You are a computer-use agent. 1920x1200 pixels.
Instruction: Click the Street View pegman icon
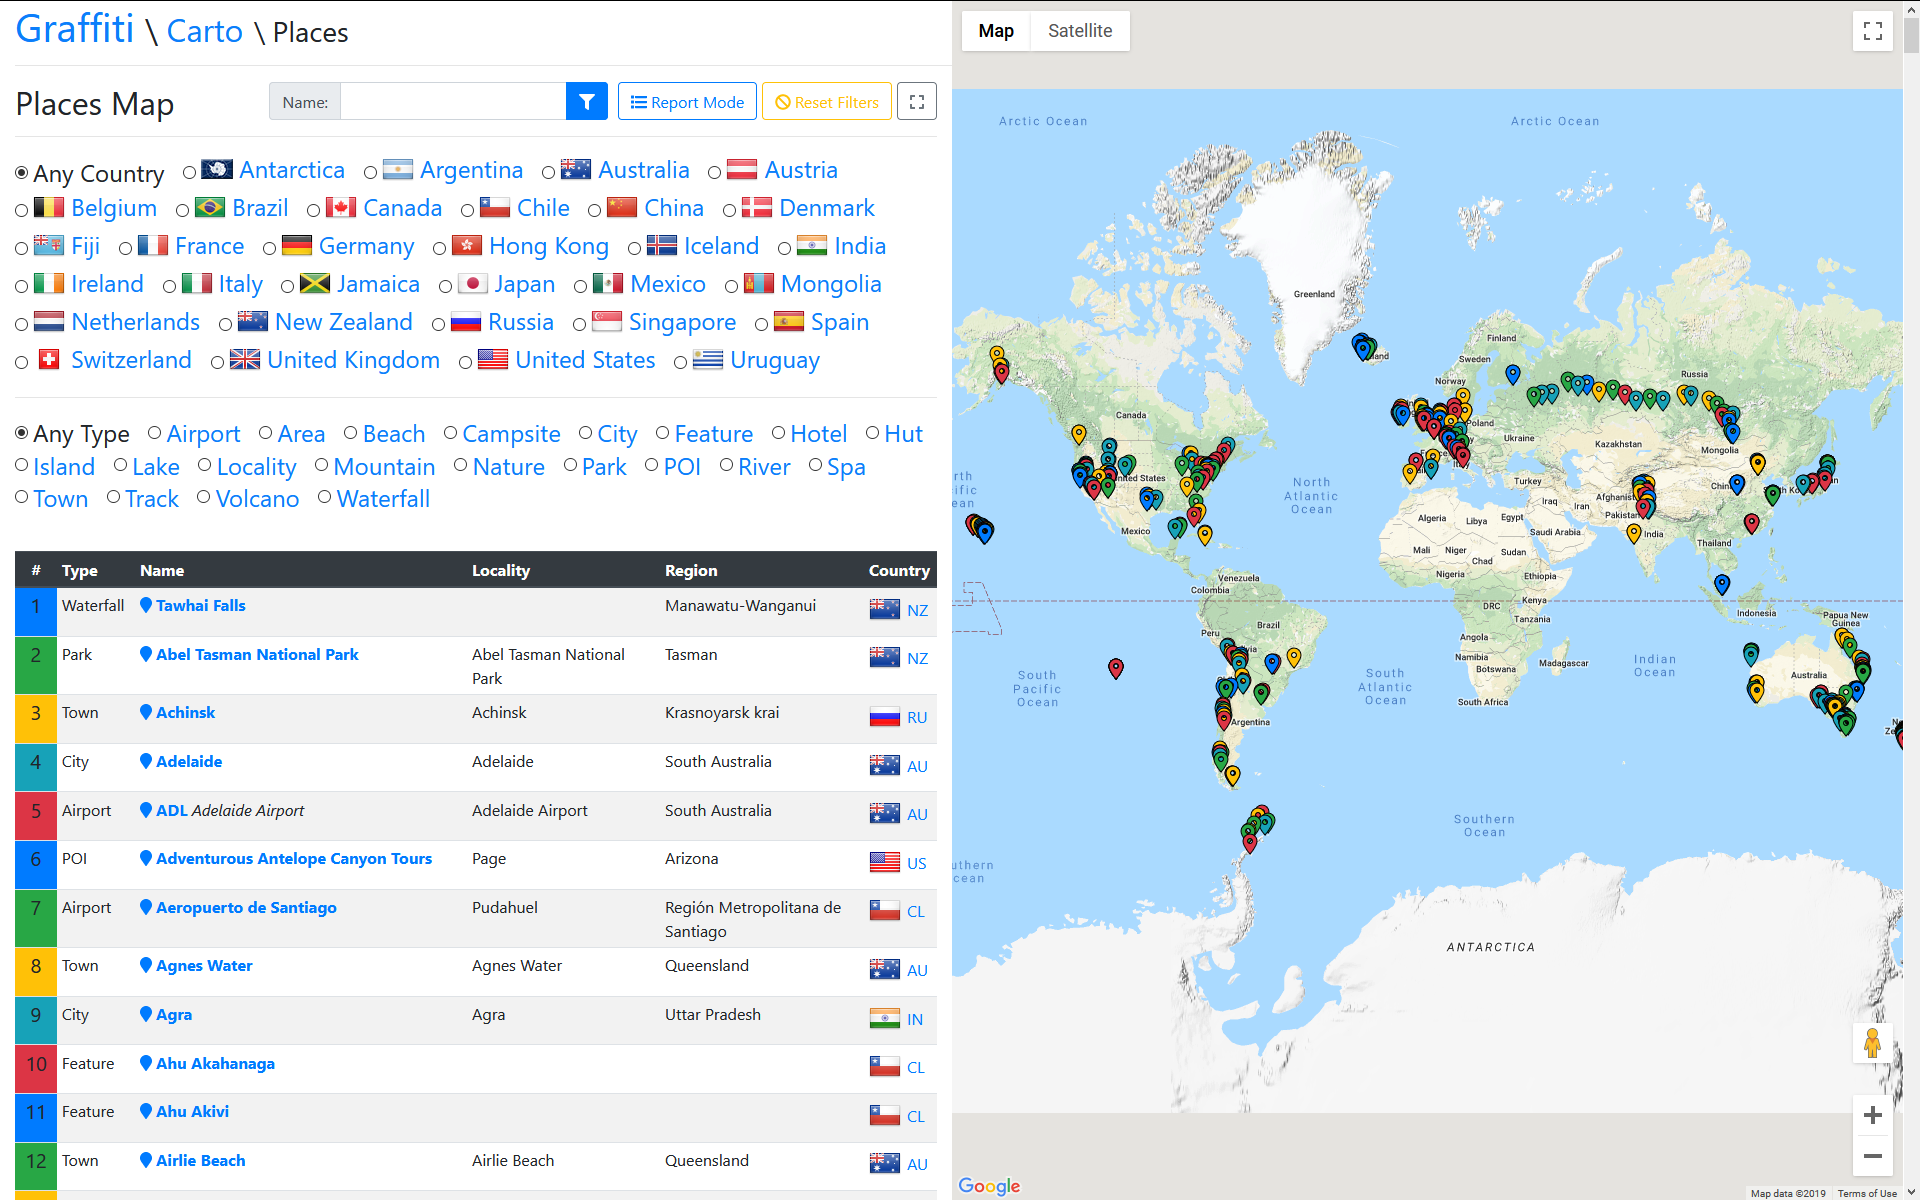point(1872,1043)
